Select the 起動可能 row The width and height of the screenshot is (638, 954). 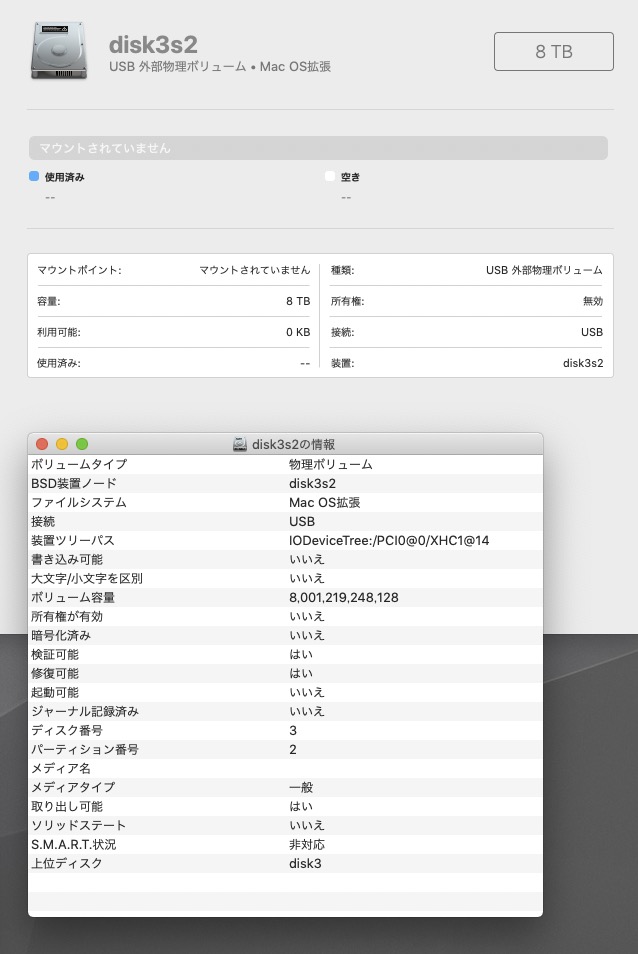[x=285, y=692]
